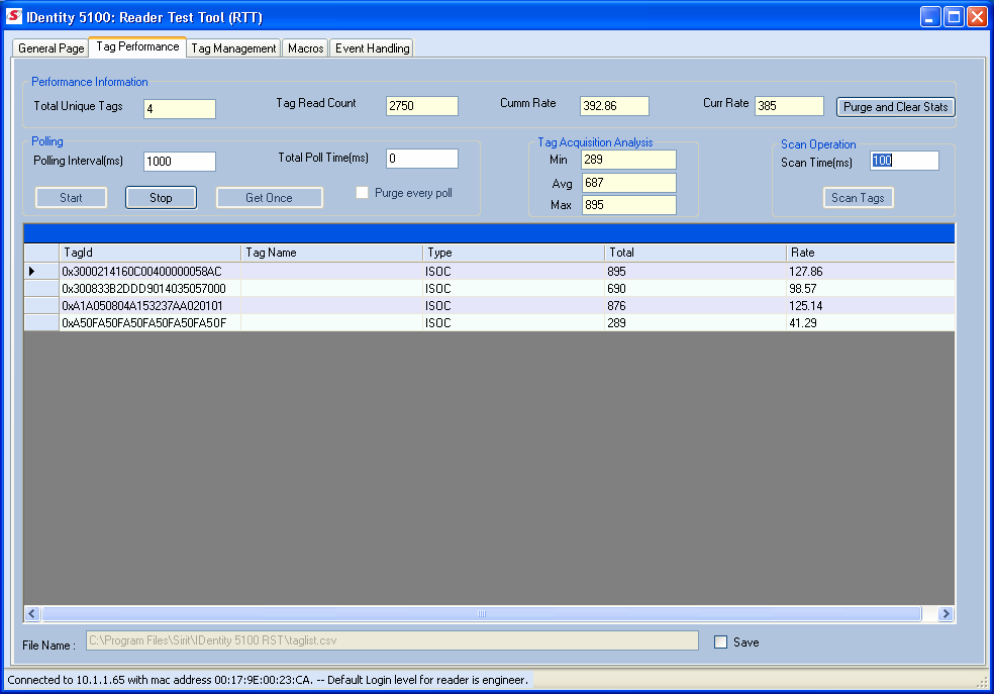
Task: Maximize the Reader Test Tool window
Action: click(953, 17)
